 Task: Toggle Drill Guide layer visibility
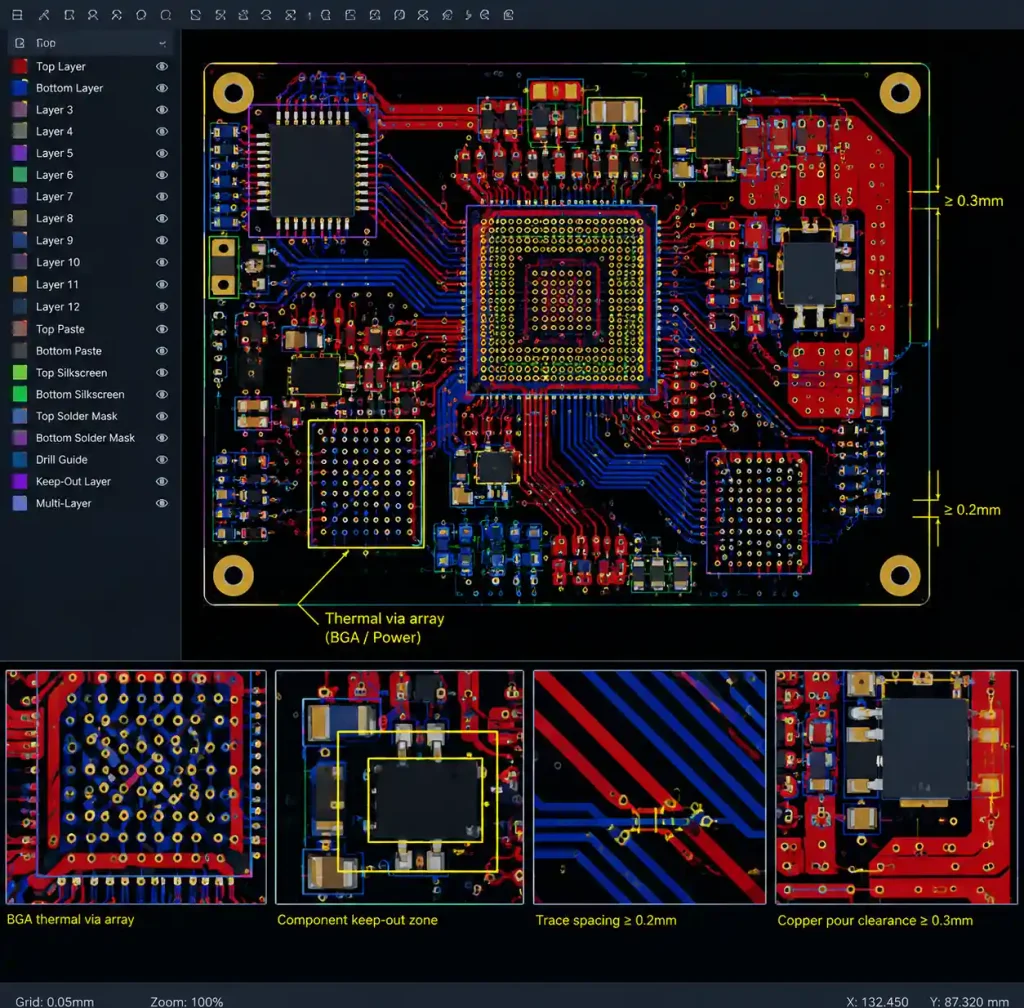pyautogui.click(x=161, y=460)
